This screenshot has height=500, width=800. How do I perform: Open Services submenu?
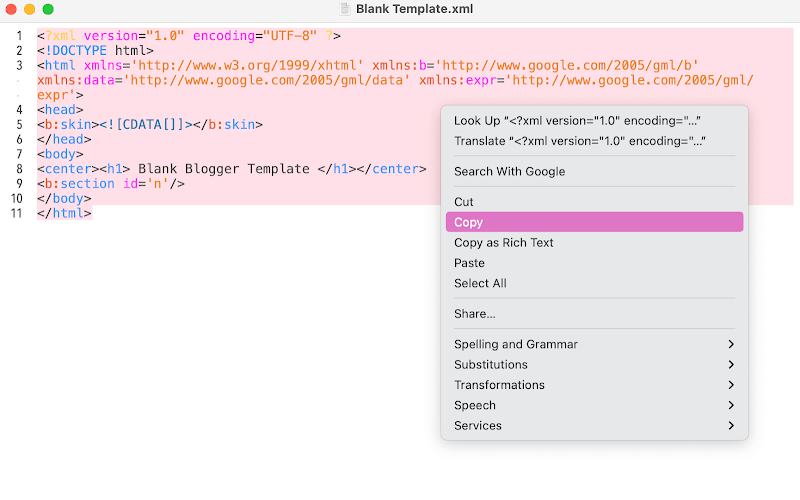pos(594,426)
